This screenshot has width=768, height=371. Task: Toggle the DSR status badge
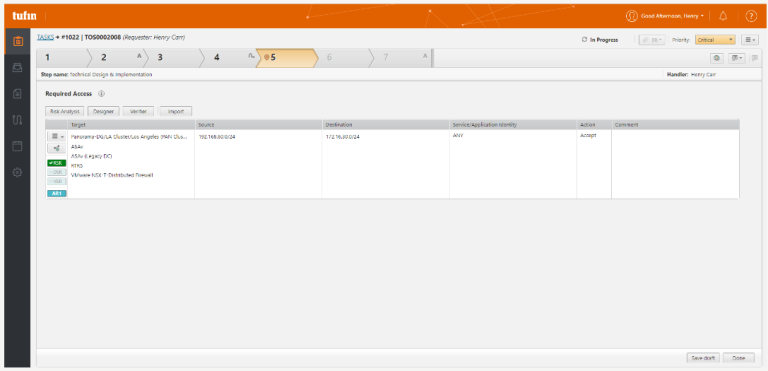pos(57,172)
